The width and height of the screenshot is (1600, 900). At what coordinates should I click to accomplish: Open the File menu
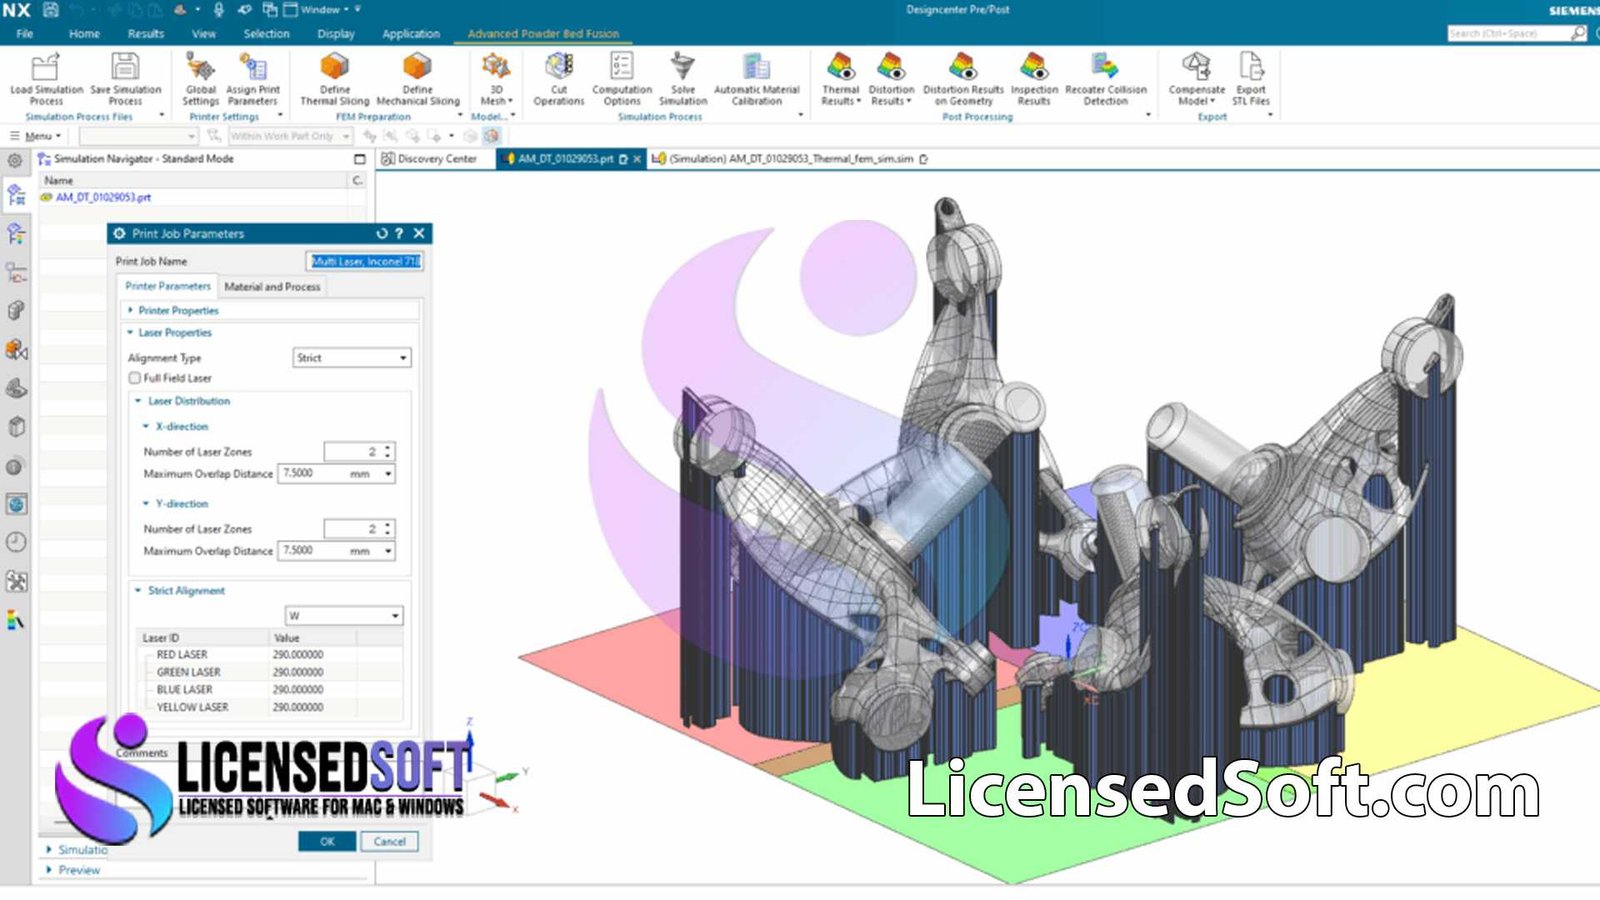[25, 33]
